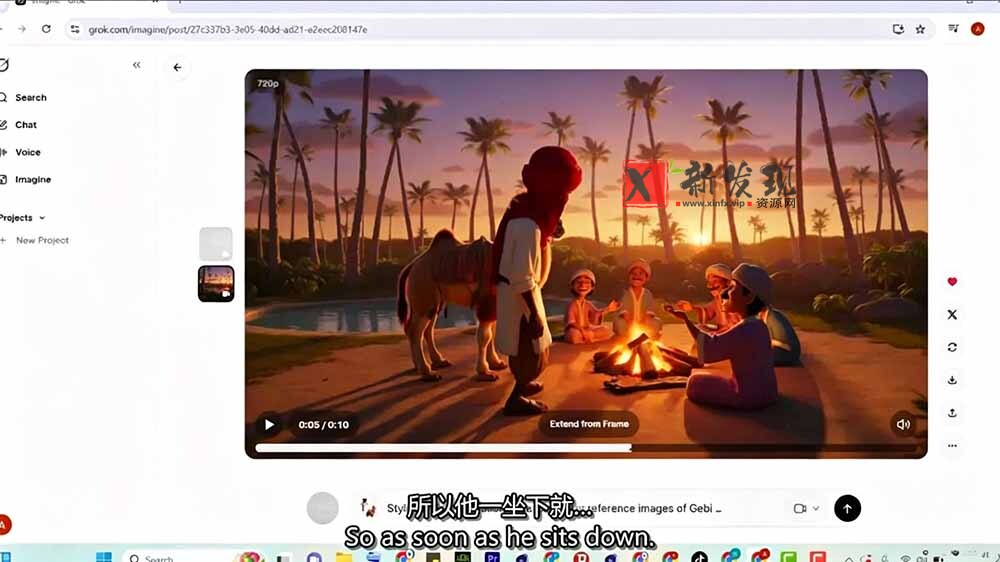This screenshot has height=562, width=1000.
Task: Open TikTok from the taskbar
Action: [x=700, y=558]
